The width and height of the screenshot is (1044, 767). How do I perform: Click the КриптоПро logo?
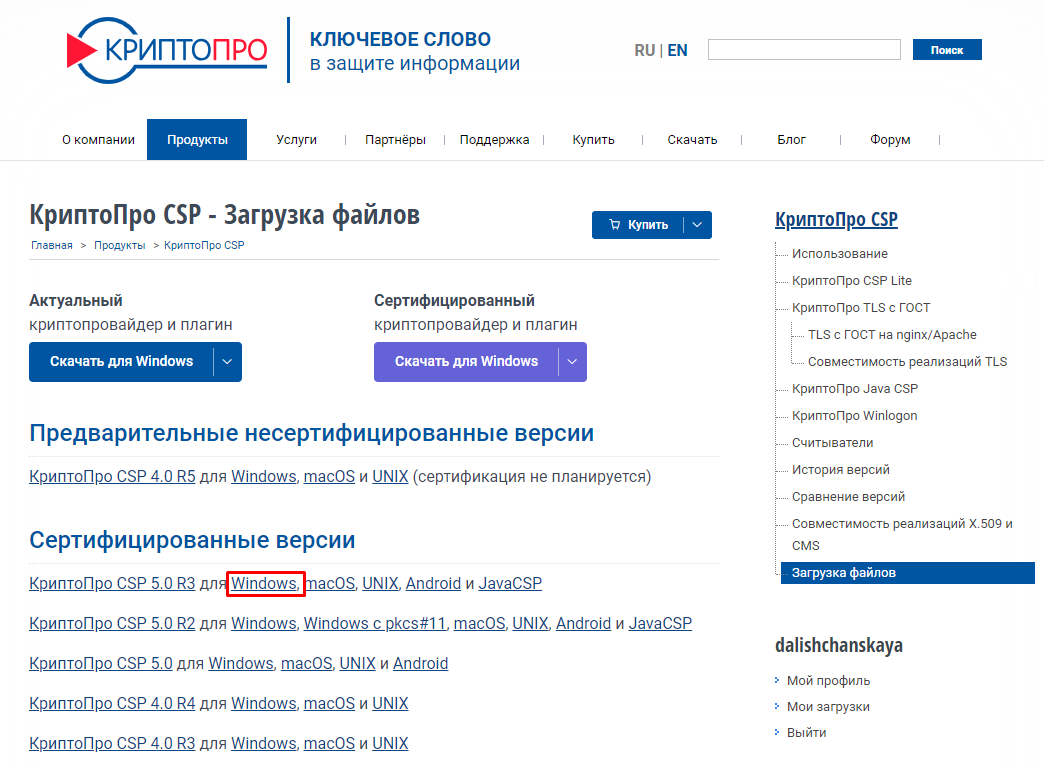click(x=166, y=51)
